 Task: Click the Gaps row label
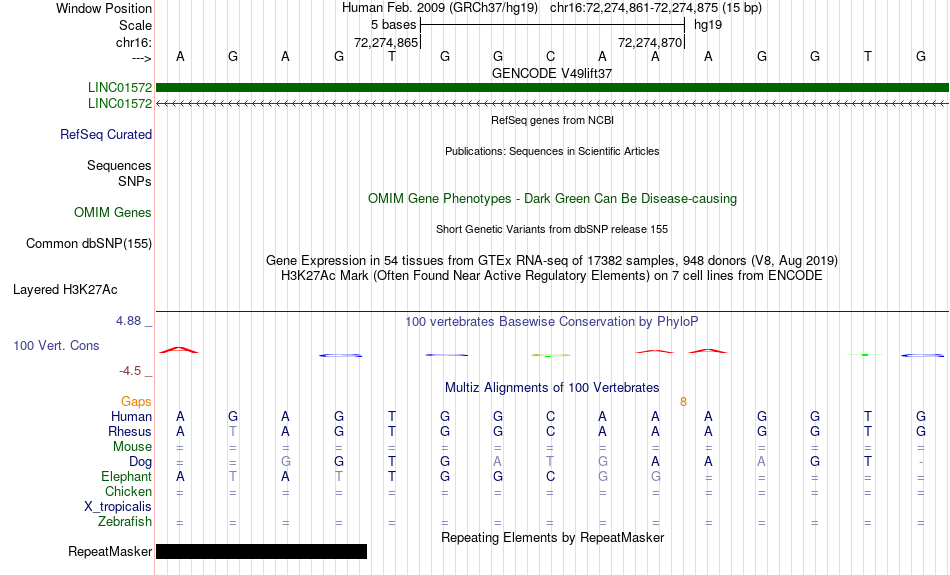pyautogui.click(x=136, y=402)
